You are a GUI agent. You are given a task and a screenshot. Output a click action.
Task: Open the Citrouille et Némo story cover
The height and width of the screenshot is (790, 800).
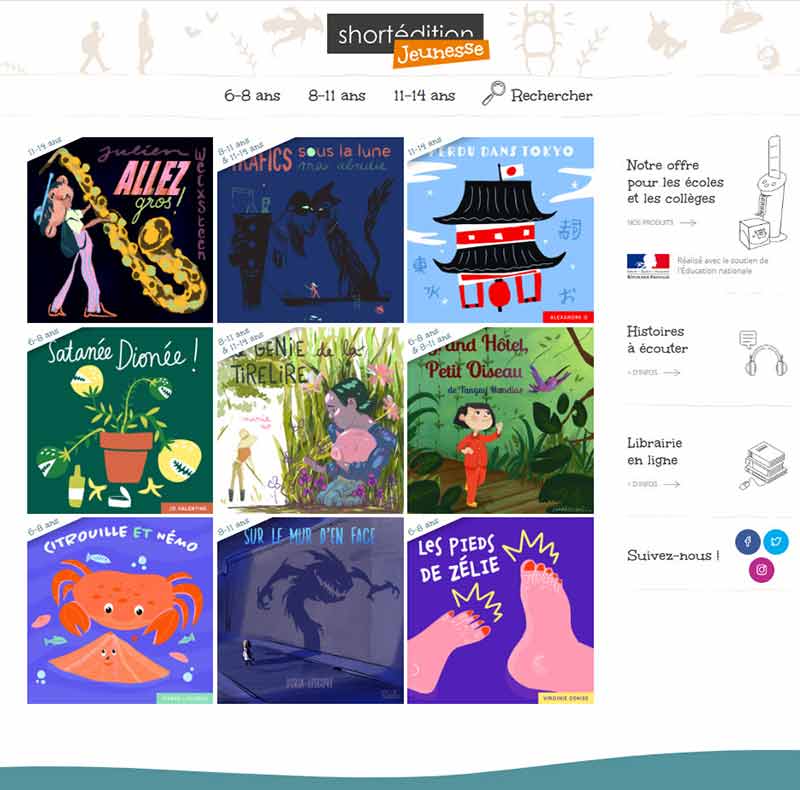coord(120,611)
